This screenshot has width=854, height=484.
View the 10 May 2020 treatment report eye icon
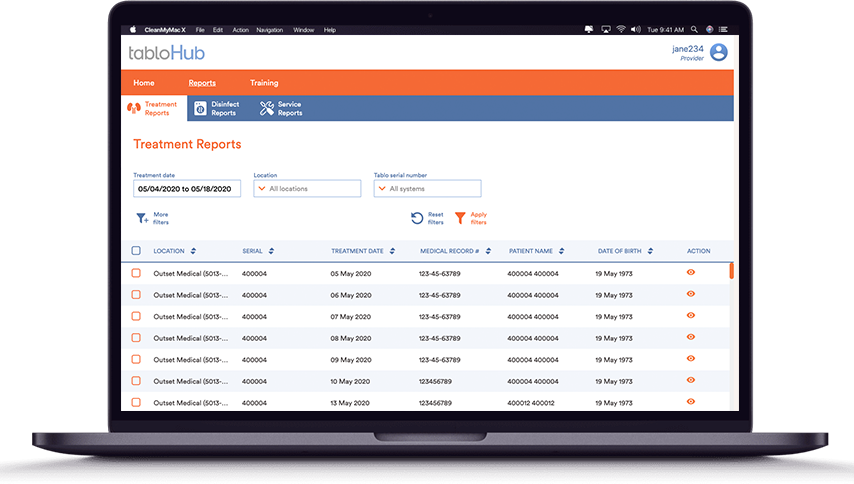coord(691,380)
